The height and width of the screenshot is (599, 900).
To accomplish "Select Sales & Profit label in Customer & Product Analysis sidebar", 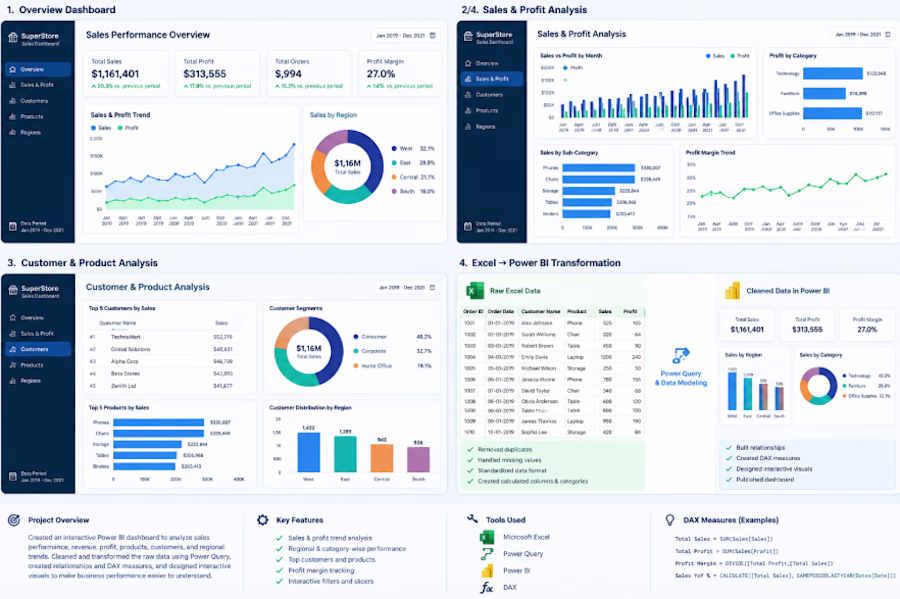I will coord(37,333).
